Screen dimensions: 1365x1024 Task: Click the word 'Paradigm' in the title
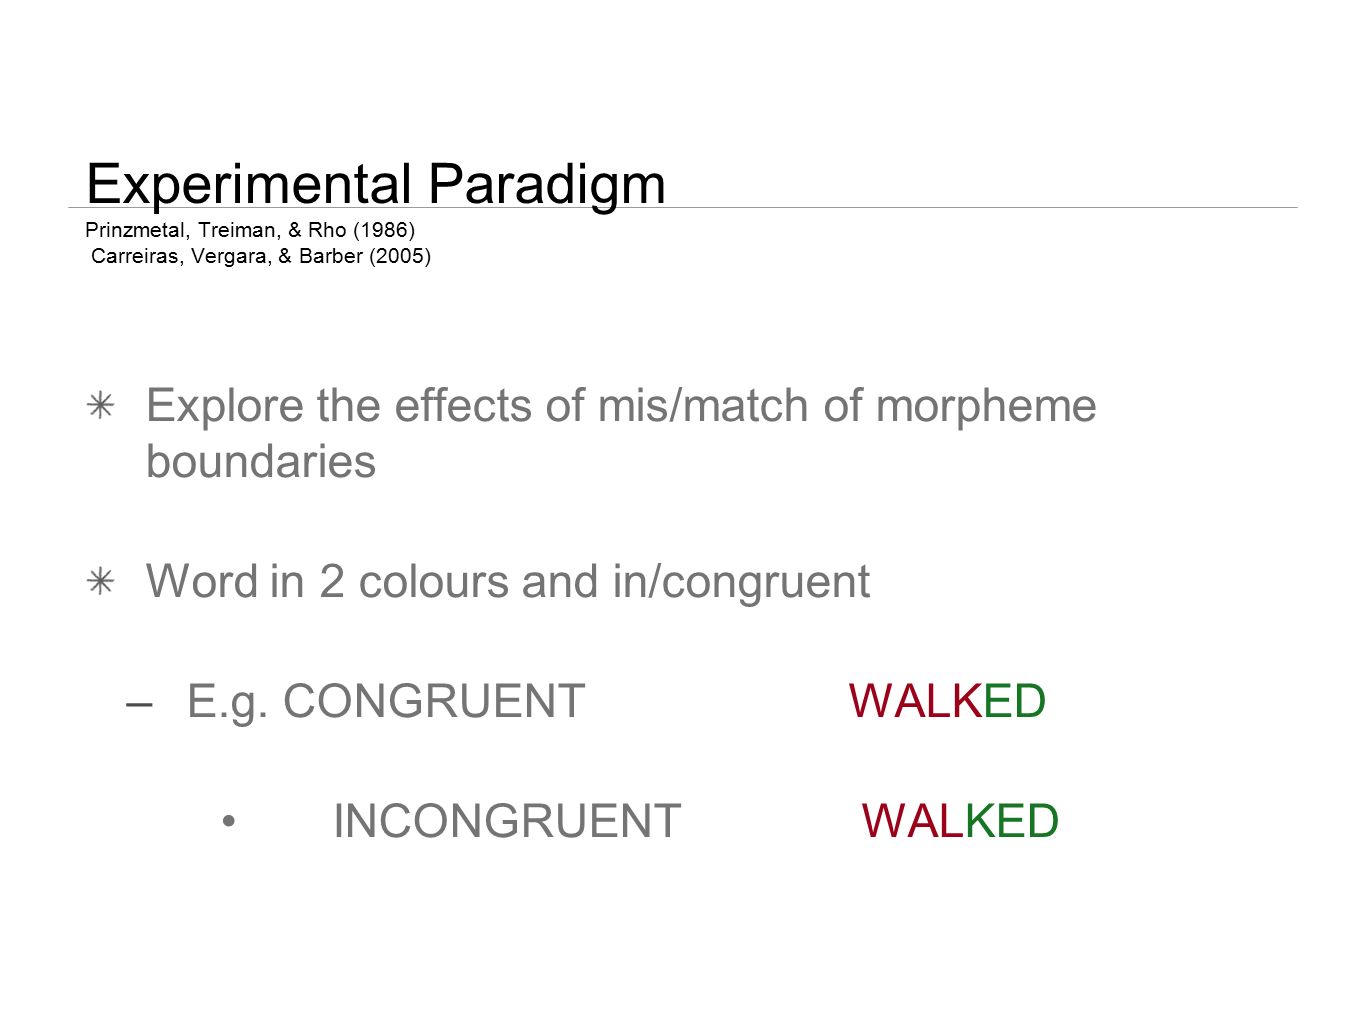[547, 185]
